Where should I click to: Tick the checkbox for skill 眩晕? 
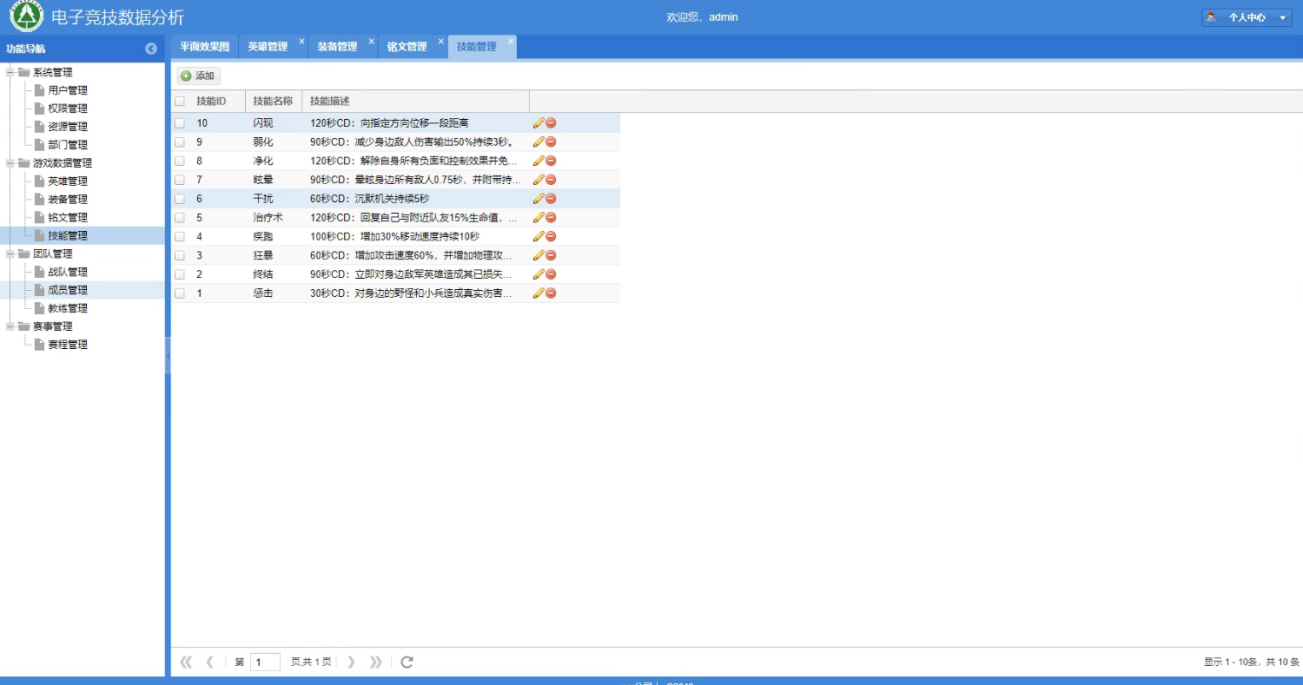coord(180,179)
